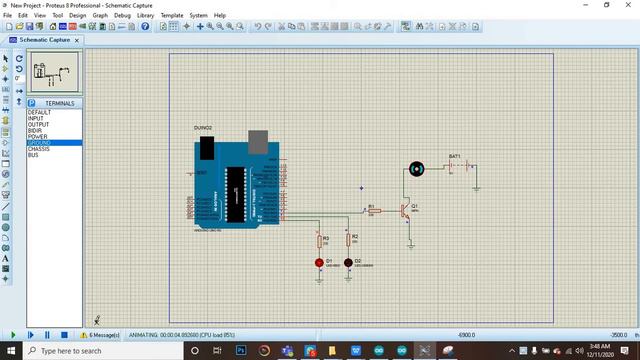Open the Edit menu
This screenshot has width=640, height=360.
pos(22,15)
